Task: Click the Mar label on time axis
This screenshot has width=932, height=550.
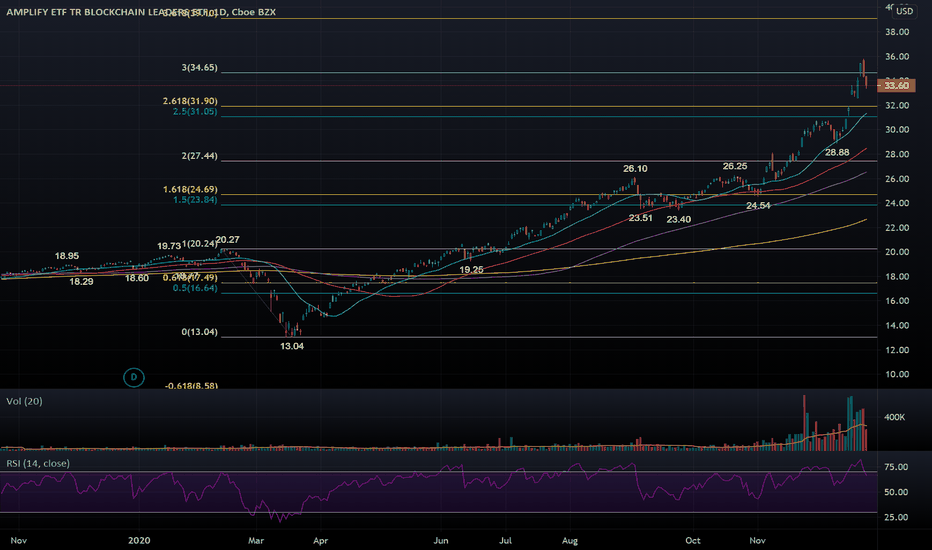Action: pyautogui.click(x=256, y=540)
